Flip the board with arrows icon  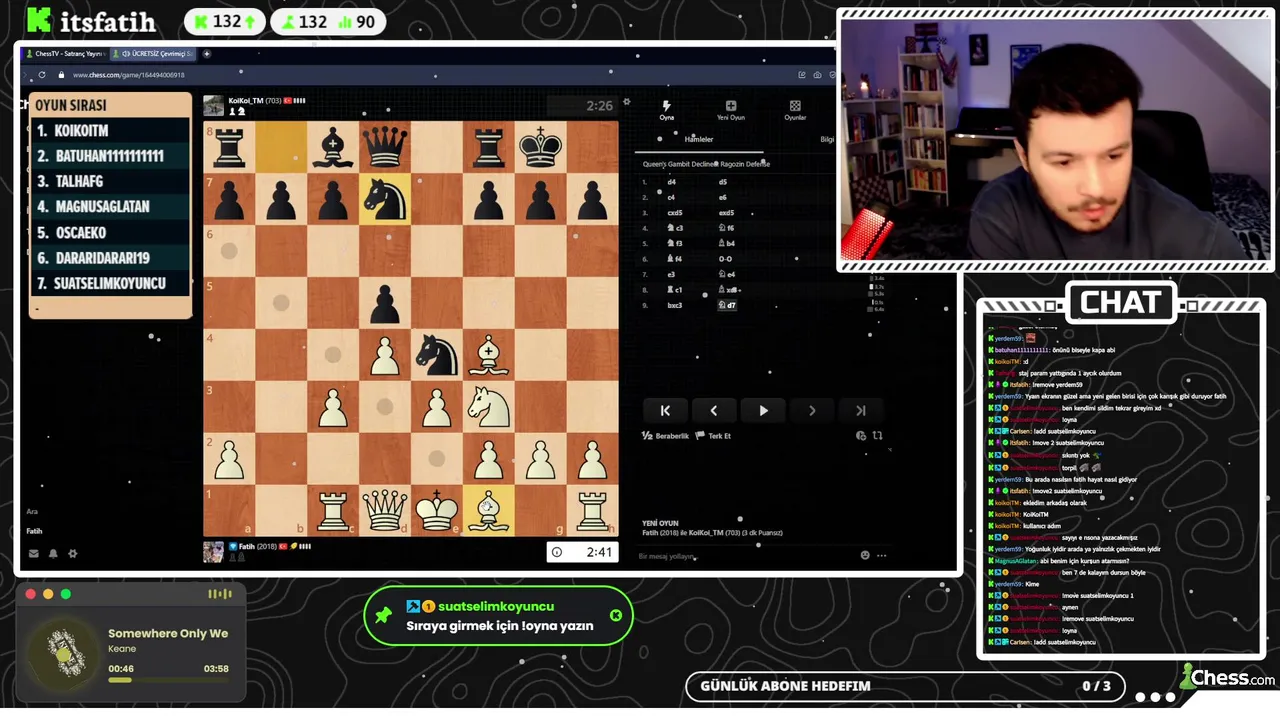pyautogui.click(x=877, y=436)
